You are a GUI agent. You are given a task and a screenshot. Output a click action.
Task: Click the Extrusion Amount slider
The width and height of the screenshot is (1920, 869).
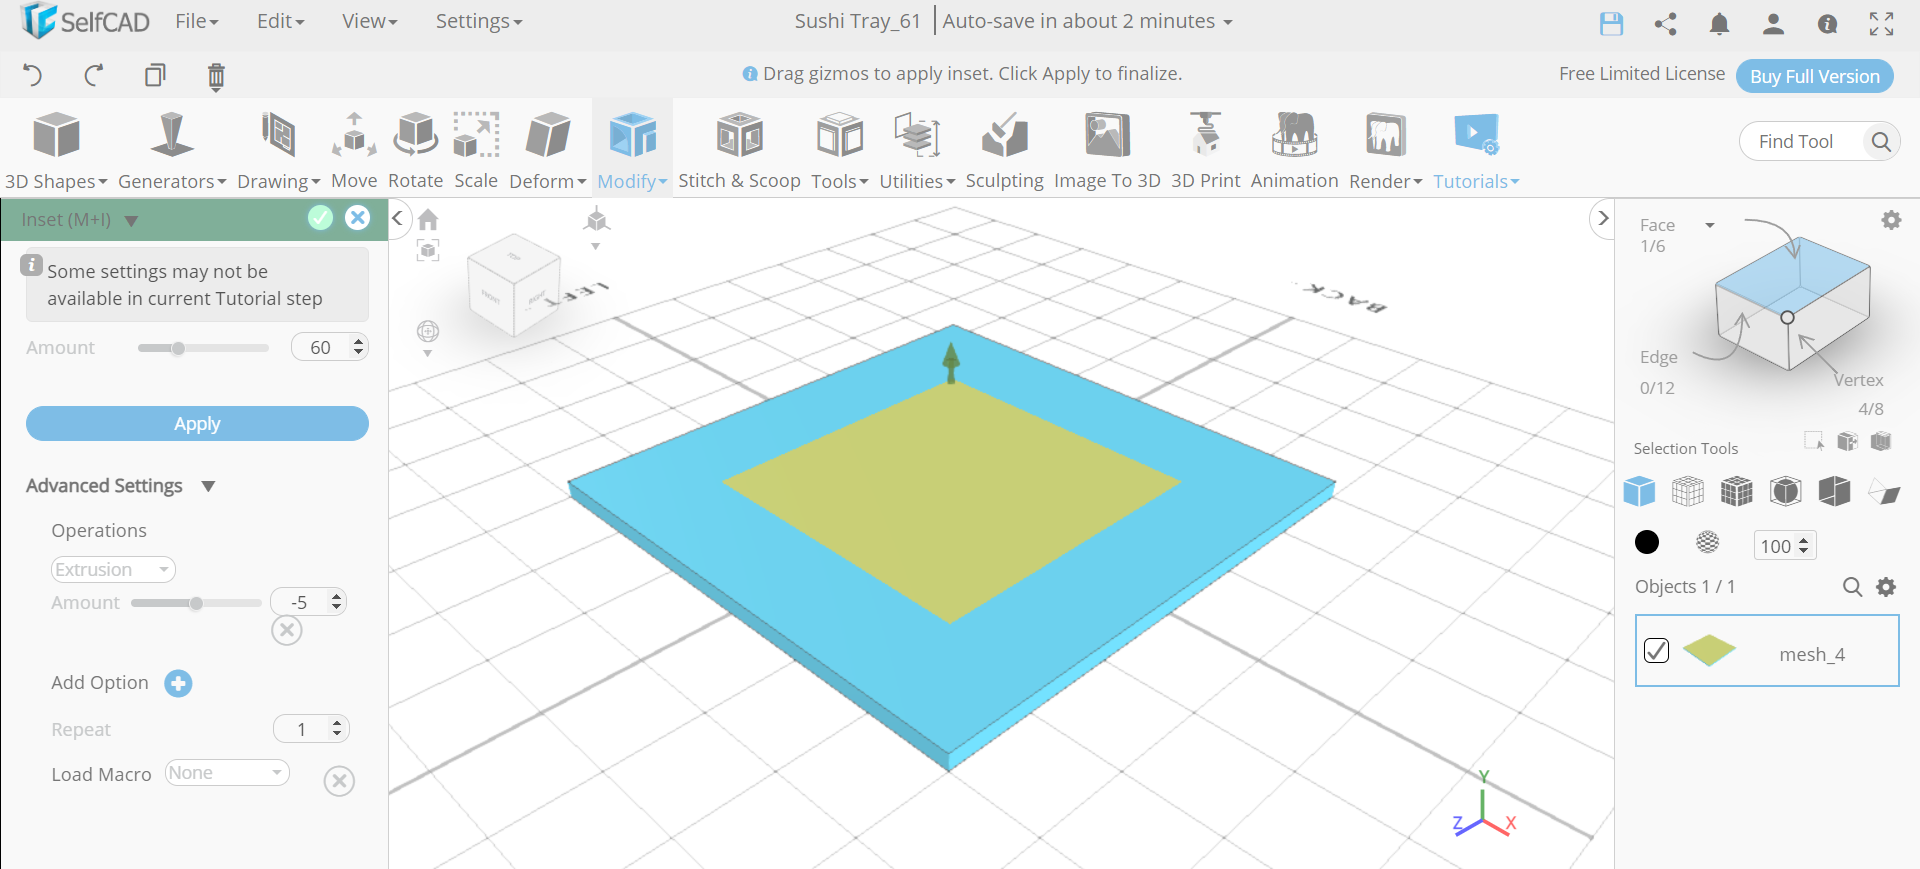pyautogui.click(x=196, y=603)
